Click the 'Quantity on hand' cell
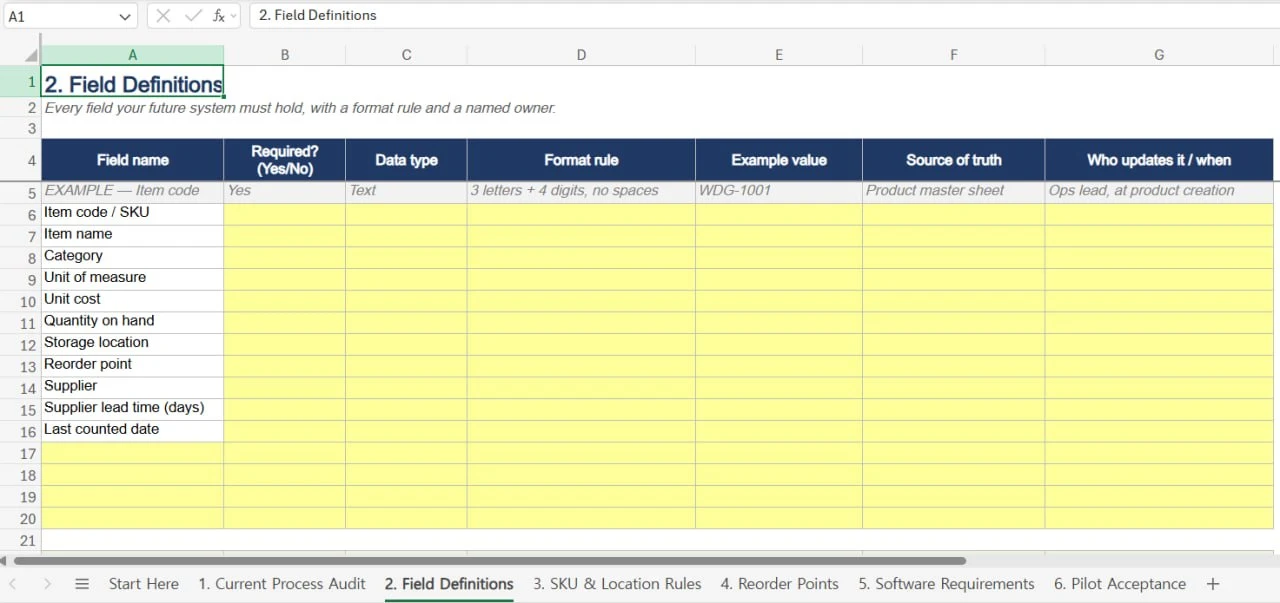1280x603 pixels. click(132, 321)
